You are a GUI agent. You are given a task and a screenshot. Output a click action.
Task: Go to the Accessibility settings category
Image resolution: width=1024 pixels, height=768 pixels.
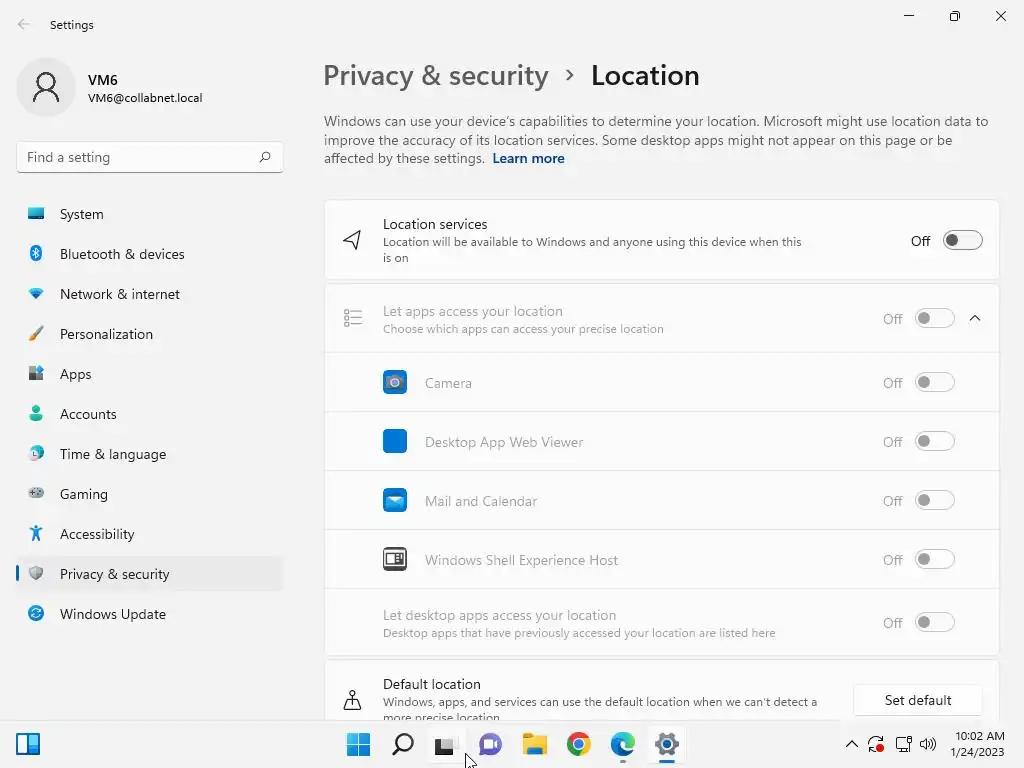click(97, 534)
